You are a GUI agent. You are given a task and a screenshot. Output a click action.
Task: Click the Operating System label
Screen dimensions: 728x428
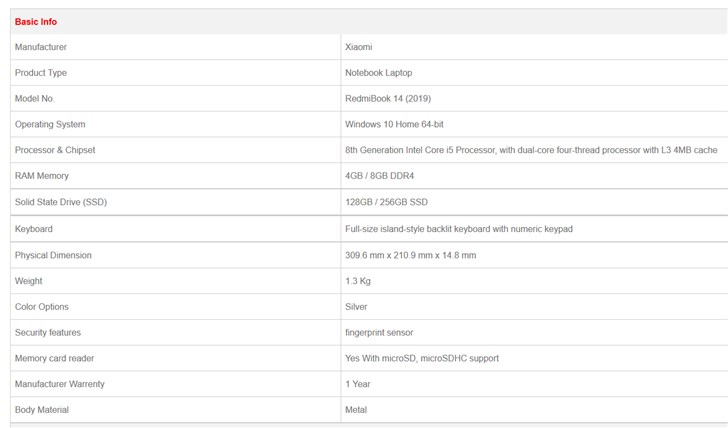click(x=50, y=125)
